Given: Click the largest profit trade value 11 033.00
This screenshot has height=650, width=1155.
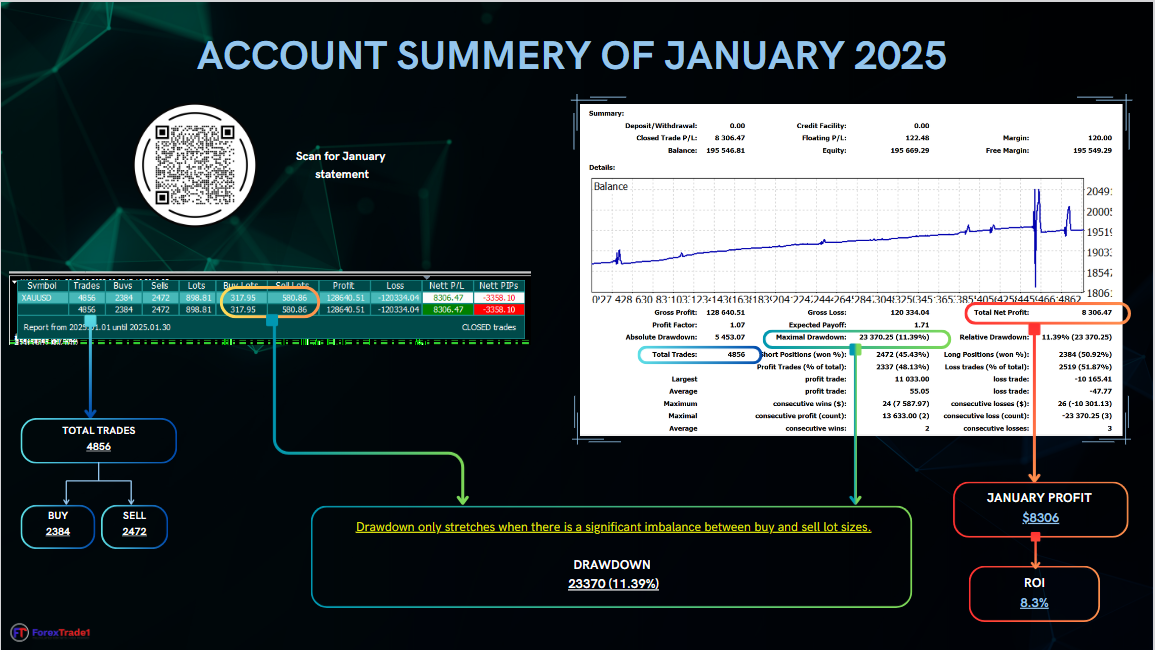Looking at the screenshot, I should click(912, 380).
